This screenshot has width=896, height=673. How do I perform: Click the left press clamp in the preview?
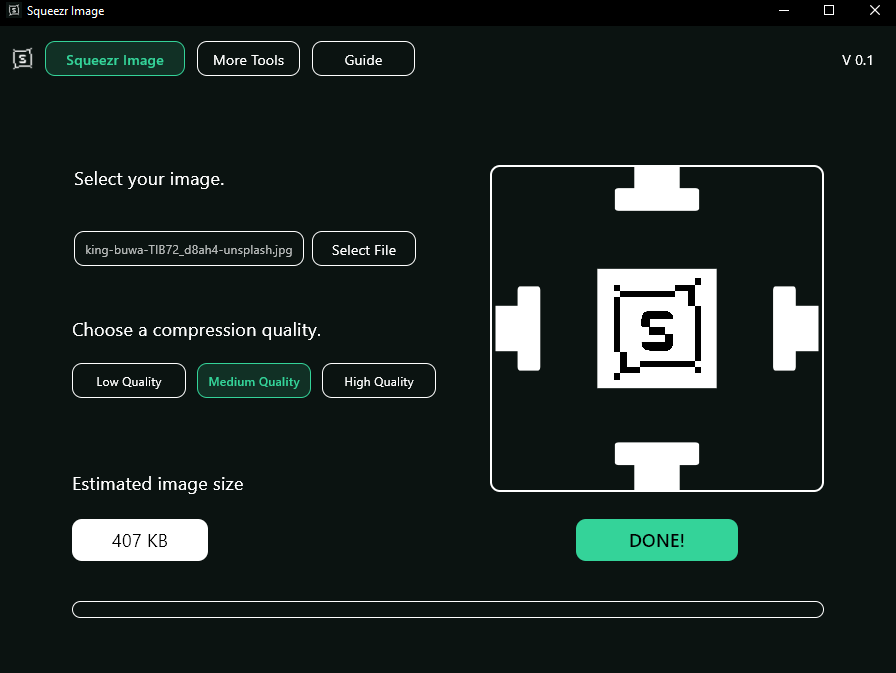[518, 329]
